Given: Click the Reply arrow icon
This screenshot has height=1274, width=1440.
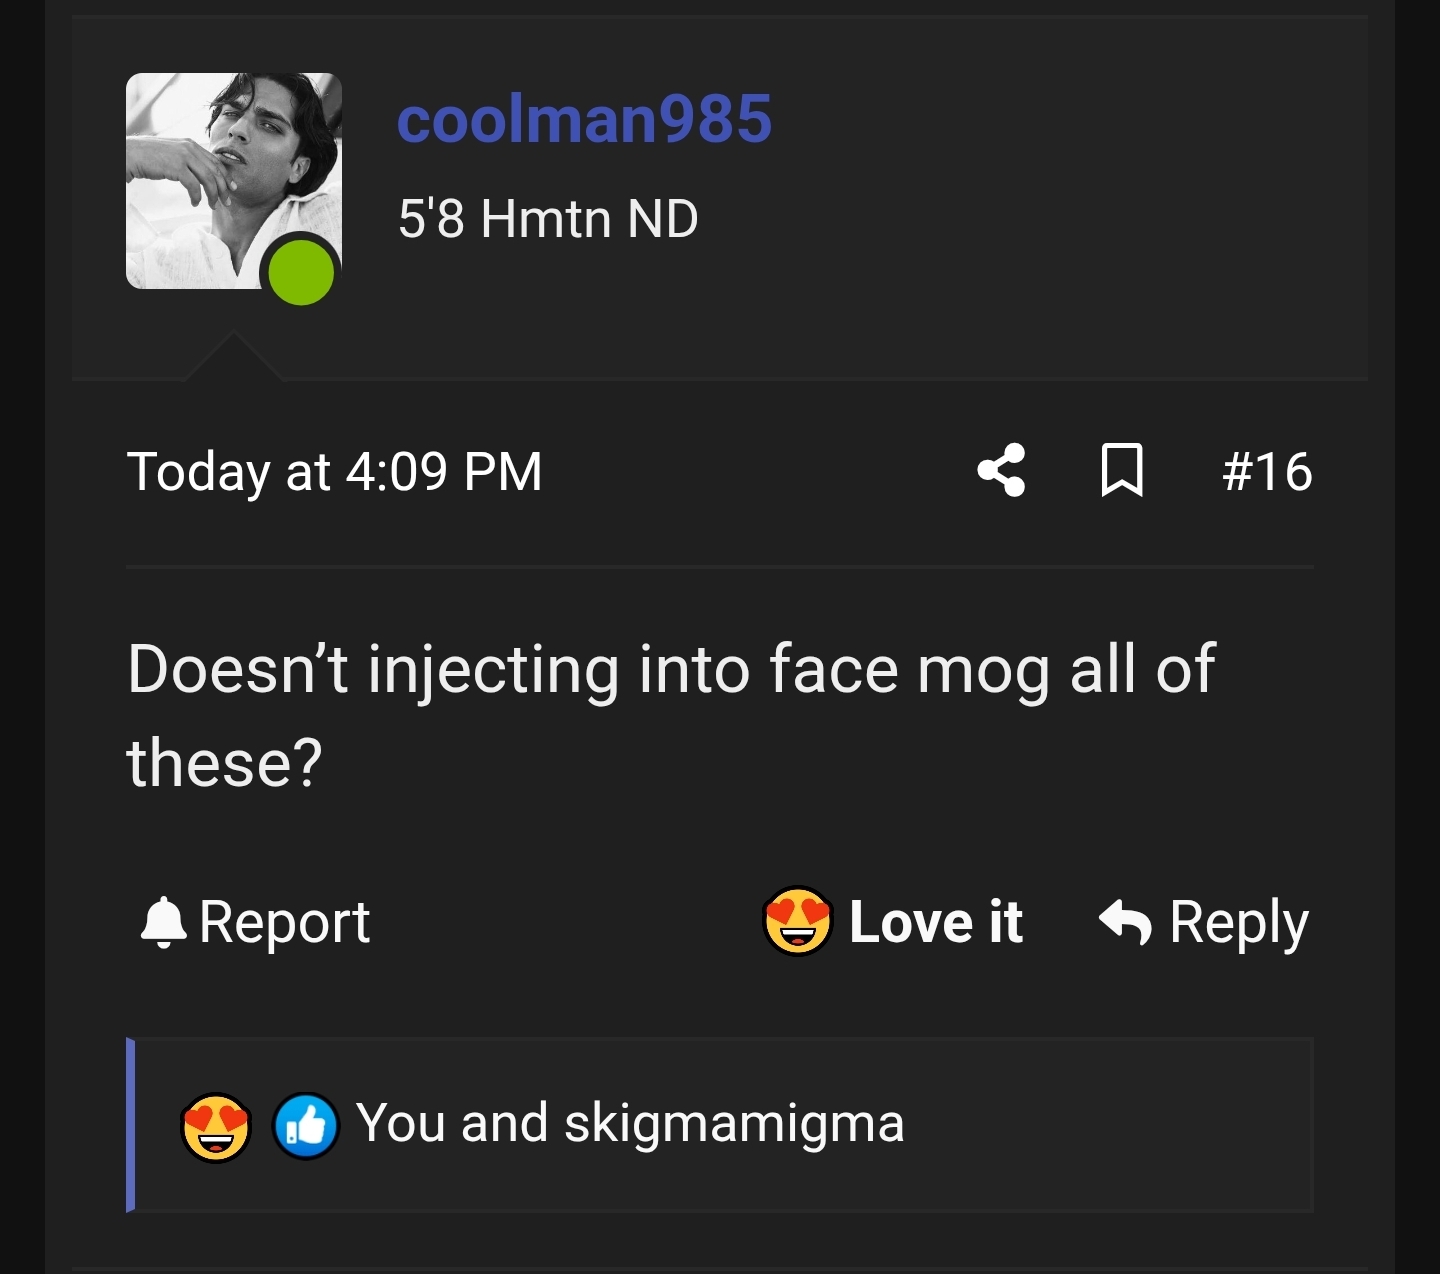Looking at the screenshot, I should [x=1125, y=921].
